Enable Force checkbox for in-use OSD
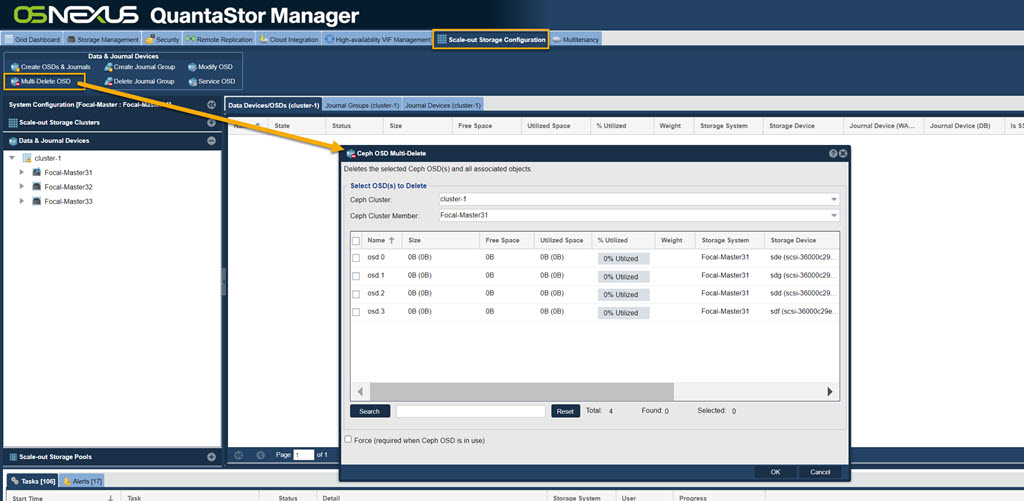 (x=348, y=440)
